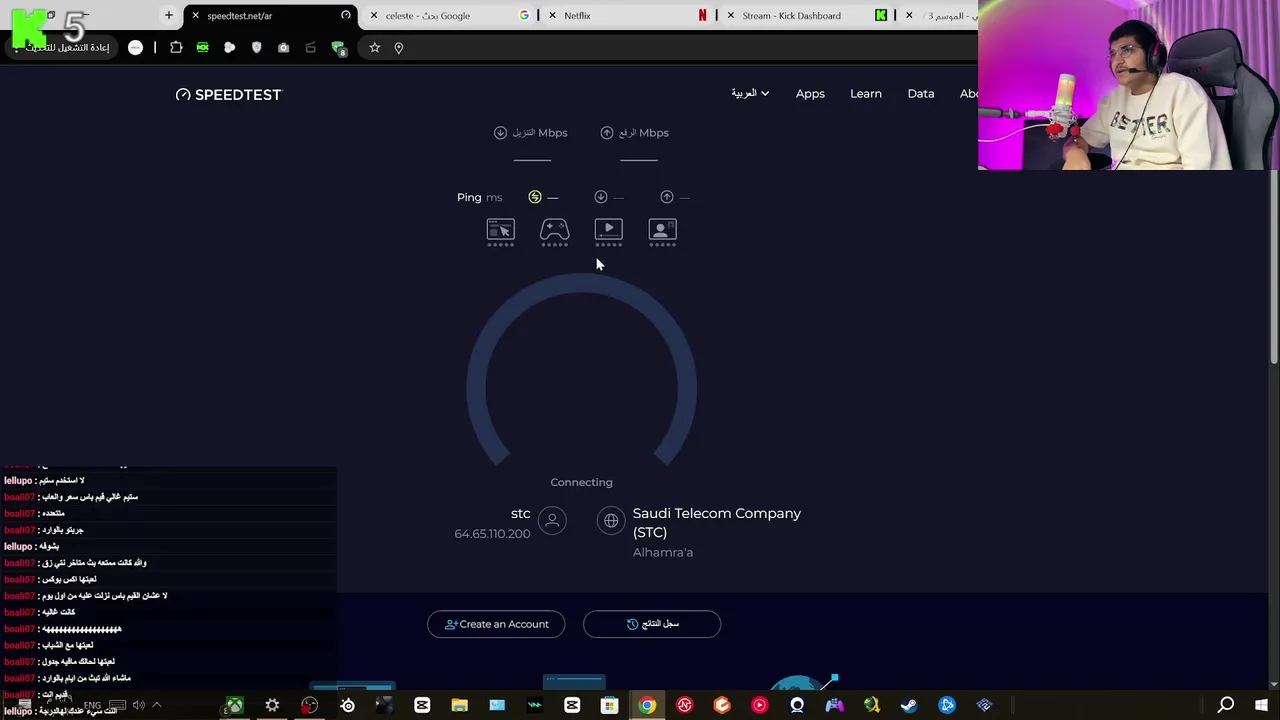Open the Learn menu

(x=866, y=93)
